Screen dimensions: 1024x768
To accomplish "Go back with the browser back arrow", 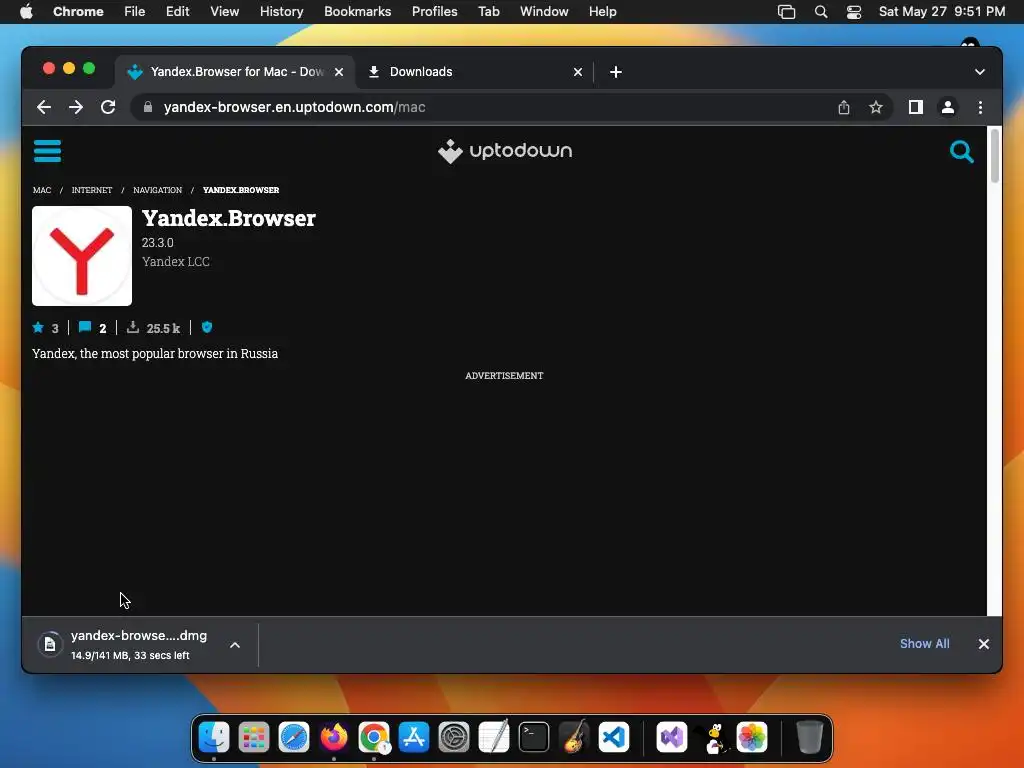I will tap(44, 107).
